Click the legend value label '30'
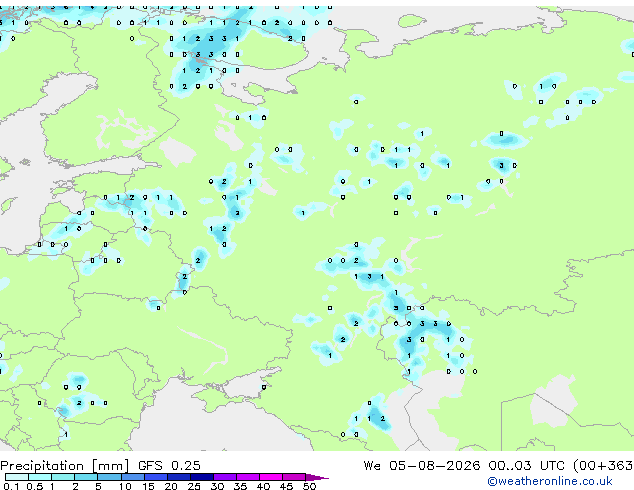 [217, 486]
